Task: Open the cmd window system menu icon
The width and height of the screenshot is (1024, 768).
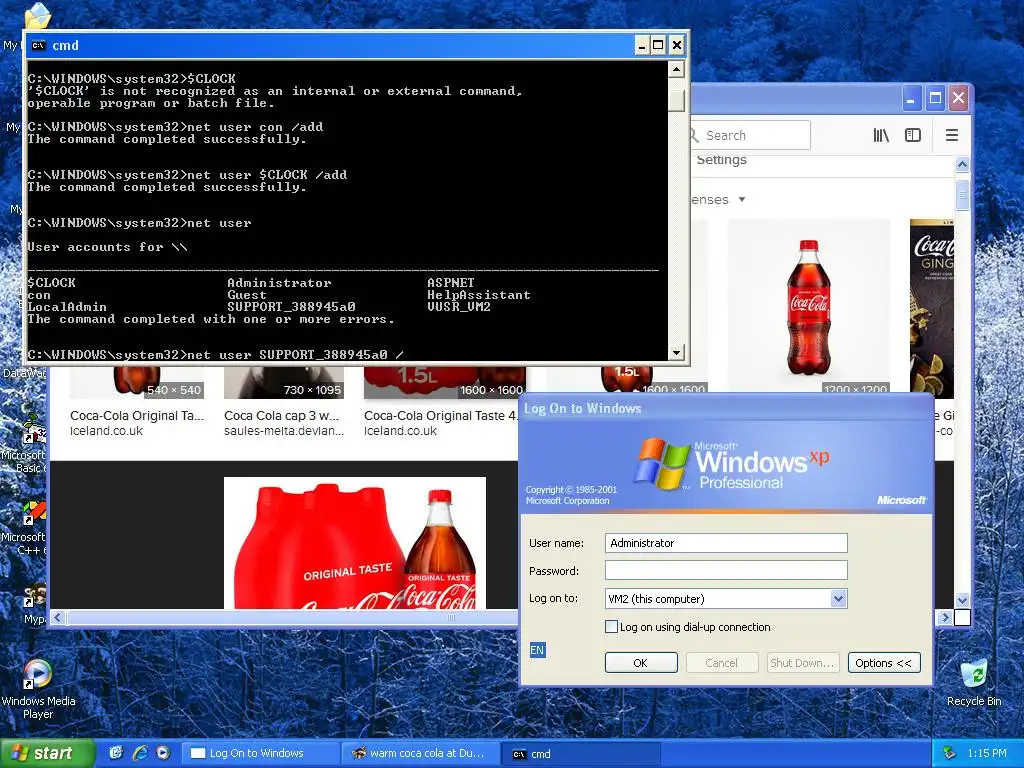Action: point(39,45)
